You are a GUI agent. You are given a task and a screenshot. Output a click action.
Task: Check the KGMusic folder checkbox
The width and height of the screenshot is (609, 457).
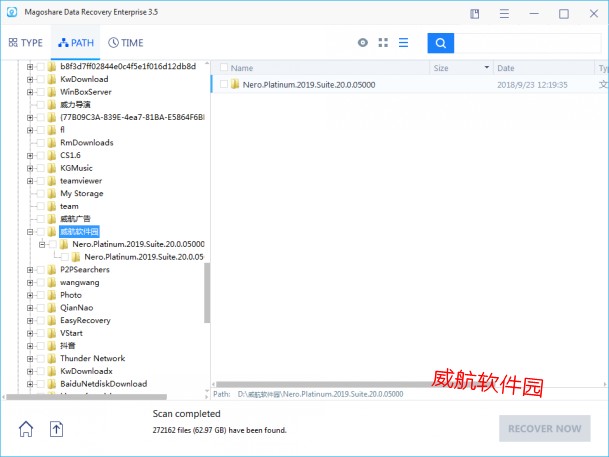40,168
